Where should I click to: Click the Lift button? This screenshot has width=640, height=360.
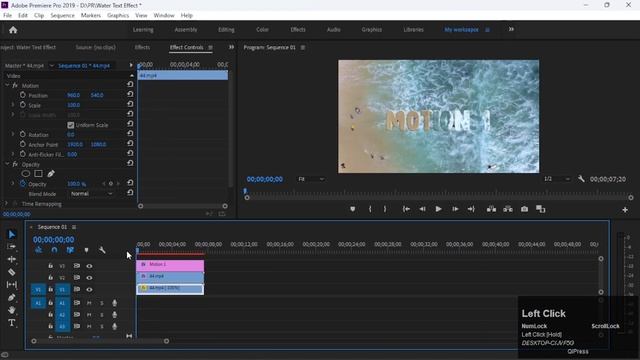pyautogui.click(x=491, y=209)
